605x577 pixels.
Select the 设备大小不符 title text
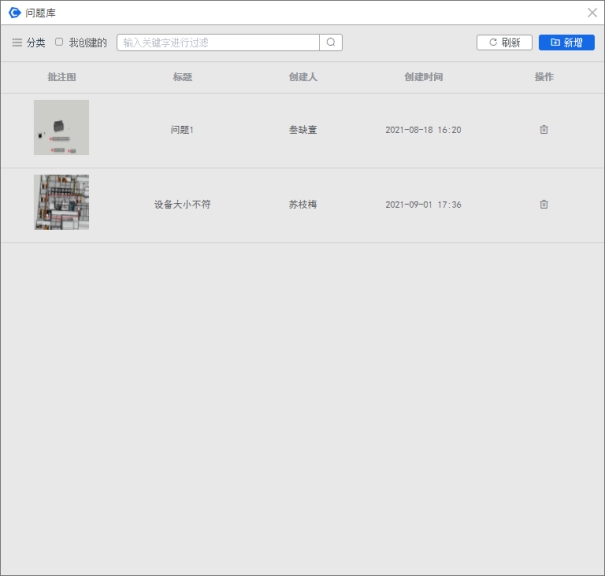[182, 205]
